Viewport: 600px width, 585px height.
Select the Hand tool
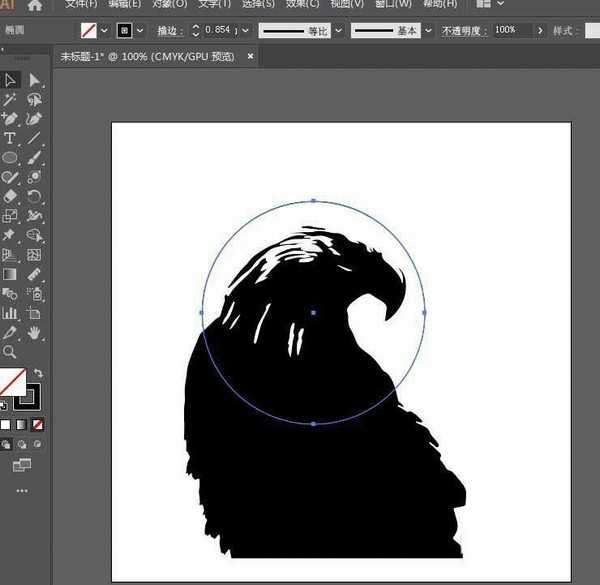tap(34, 332)
